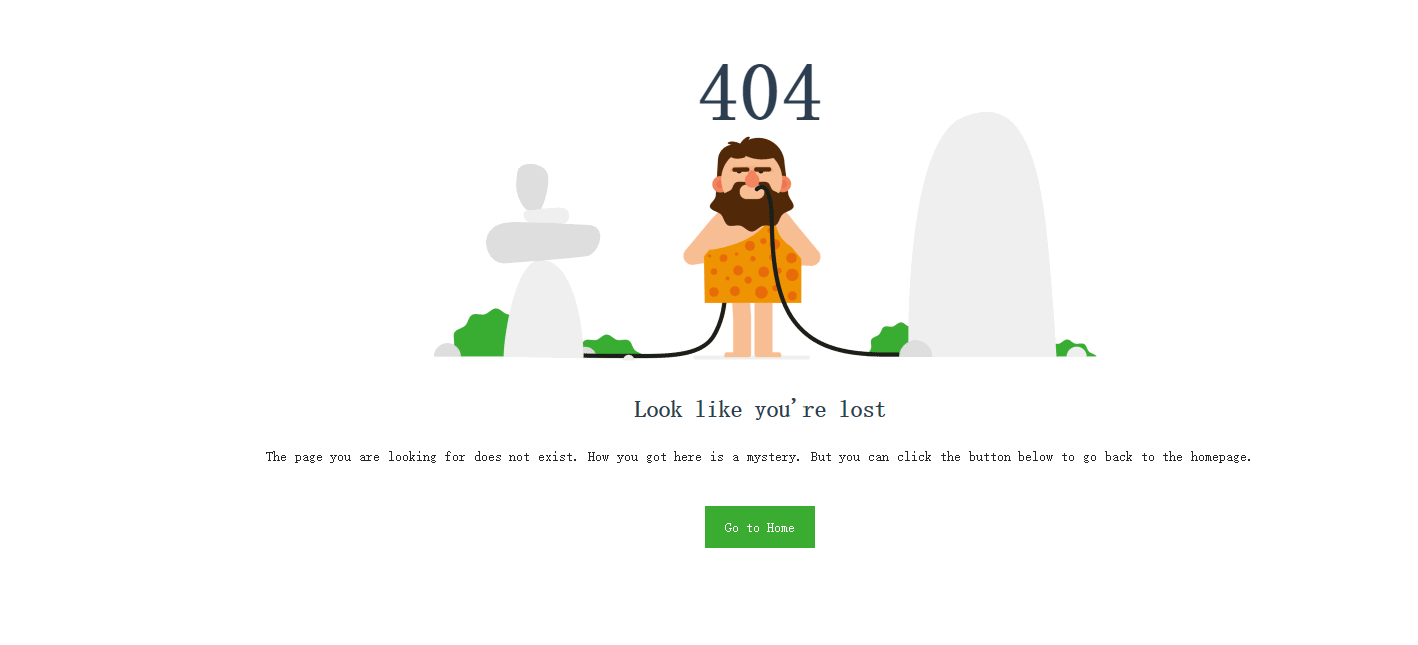Click the base rock under the stacked stones
Viewport: 1418px width, 645px height.
(x=543, y=310)
